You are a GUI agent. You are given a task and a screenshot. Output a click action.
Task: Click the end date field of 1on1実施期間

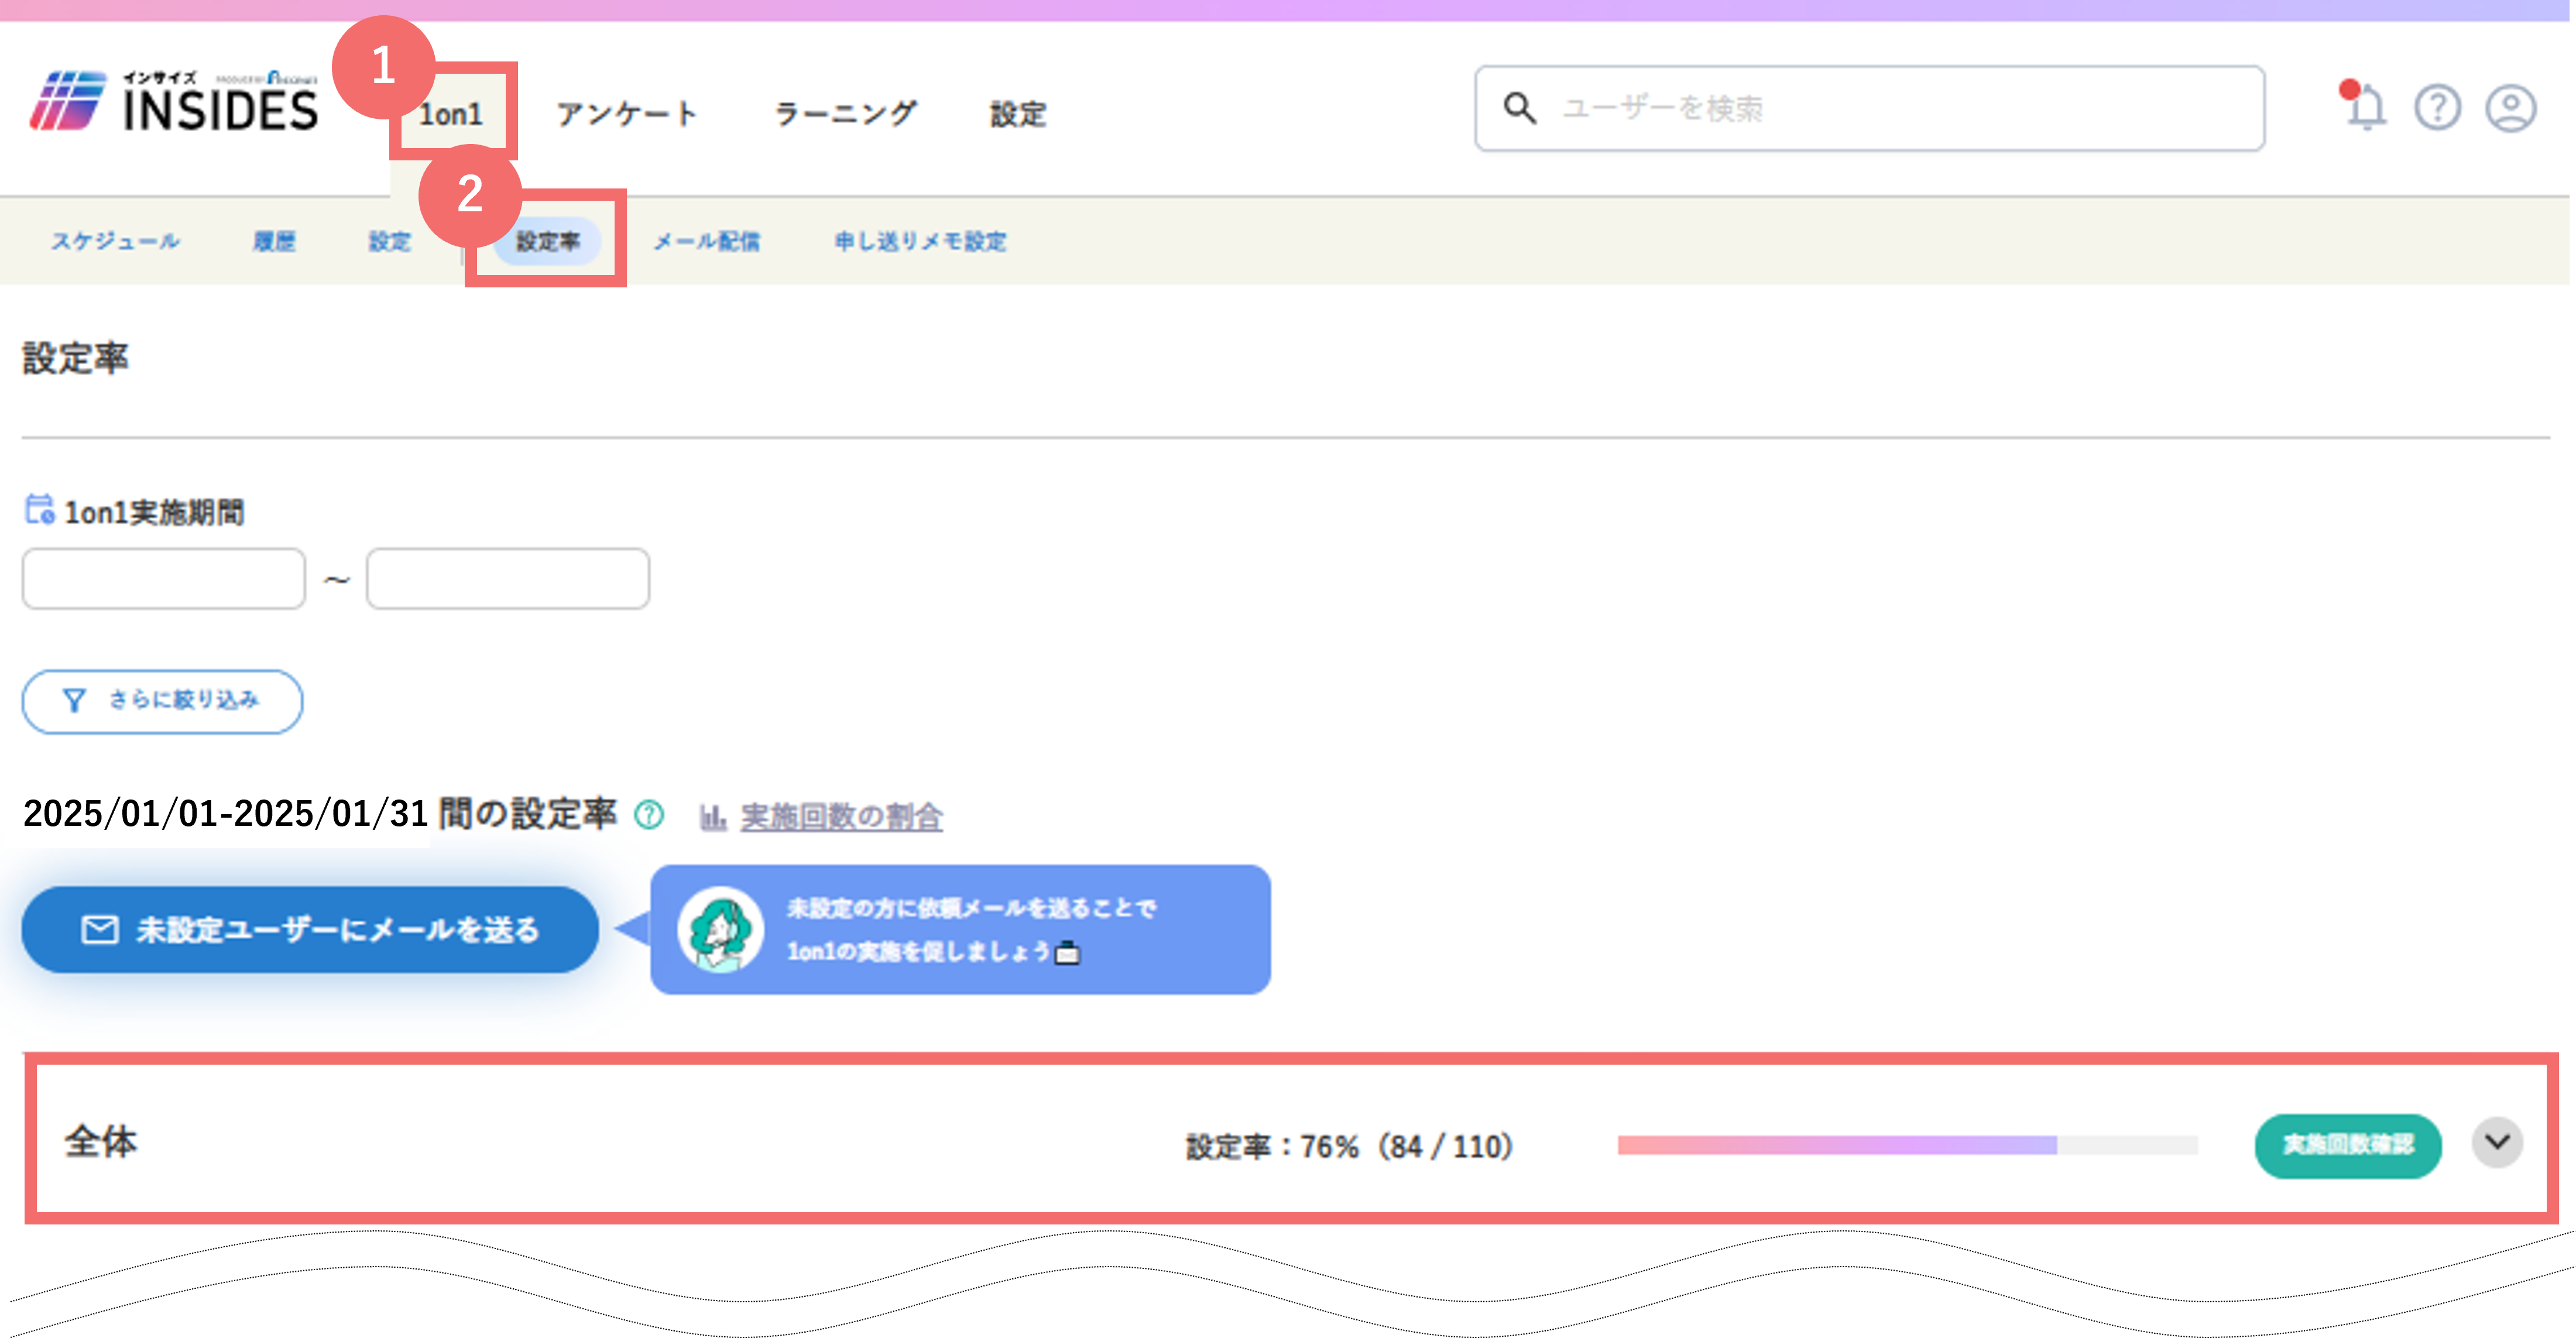point(508,578)
